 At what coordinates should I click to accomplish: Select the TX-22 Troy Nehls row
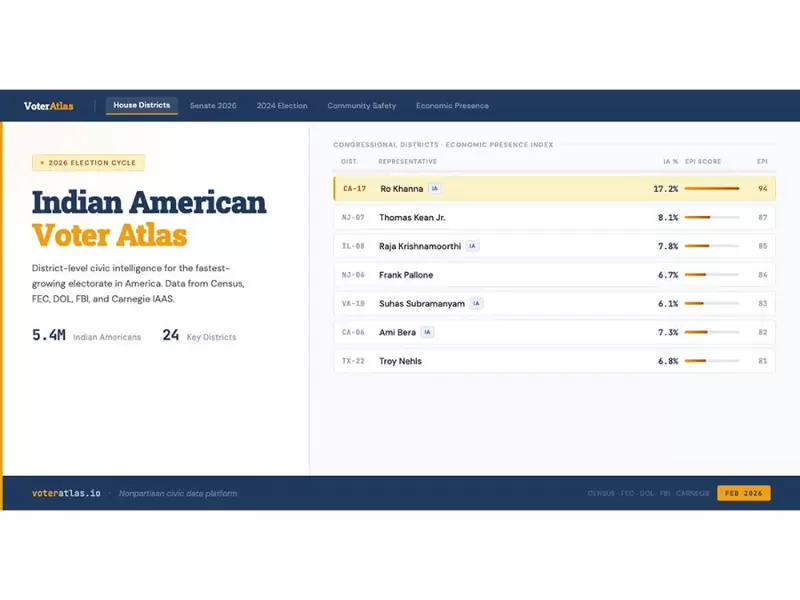click(x=554, y=361)
